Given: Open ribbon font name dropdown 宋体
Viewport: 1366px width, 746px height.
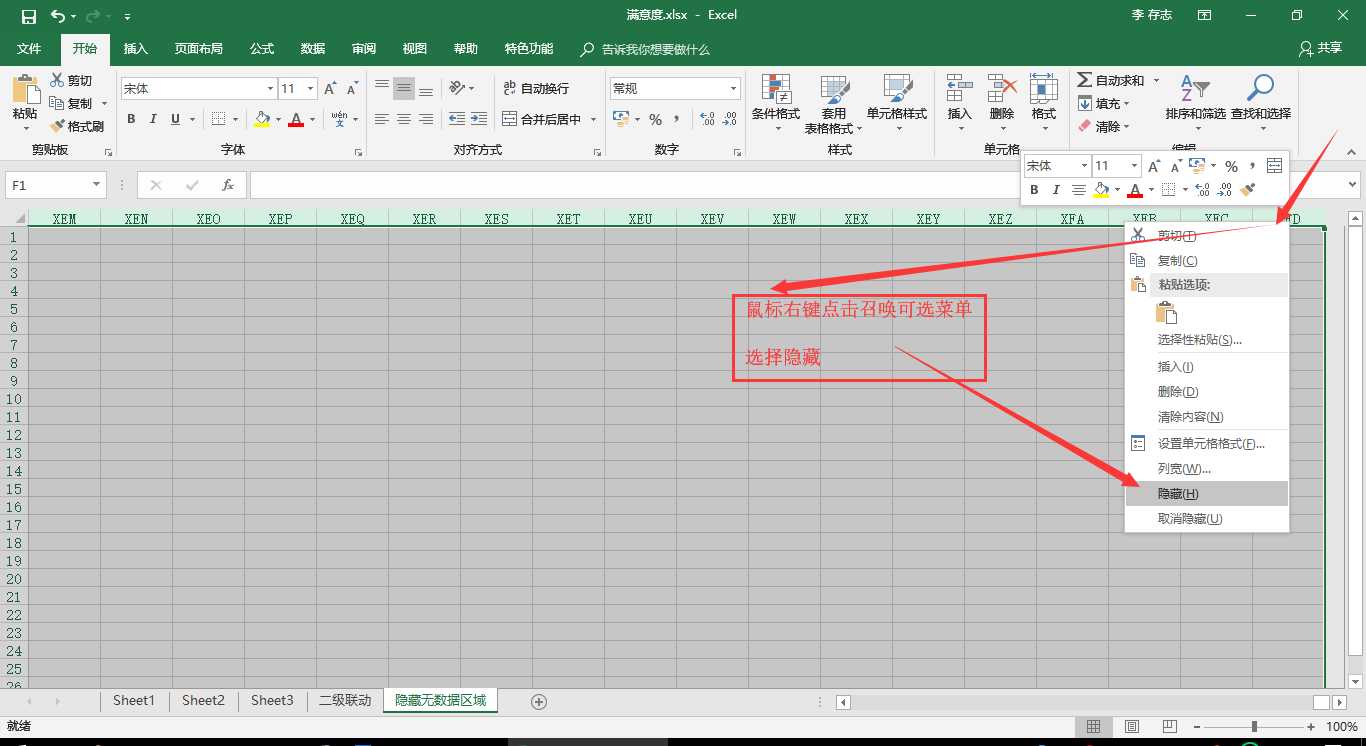Looking at the screenshot, I should [270, 88].
